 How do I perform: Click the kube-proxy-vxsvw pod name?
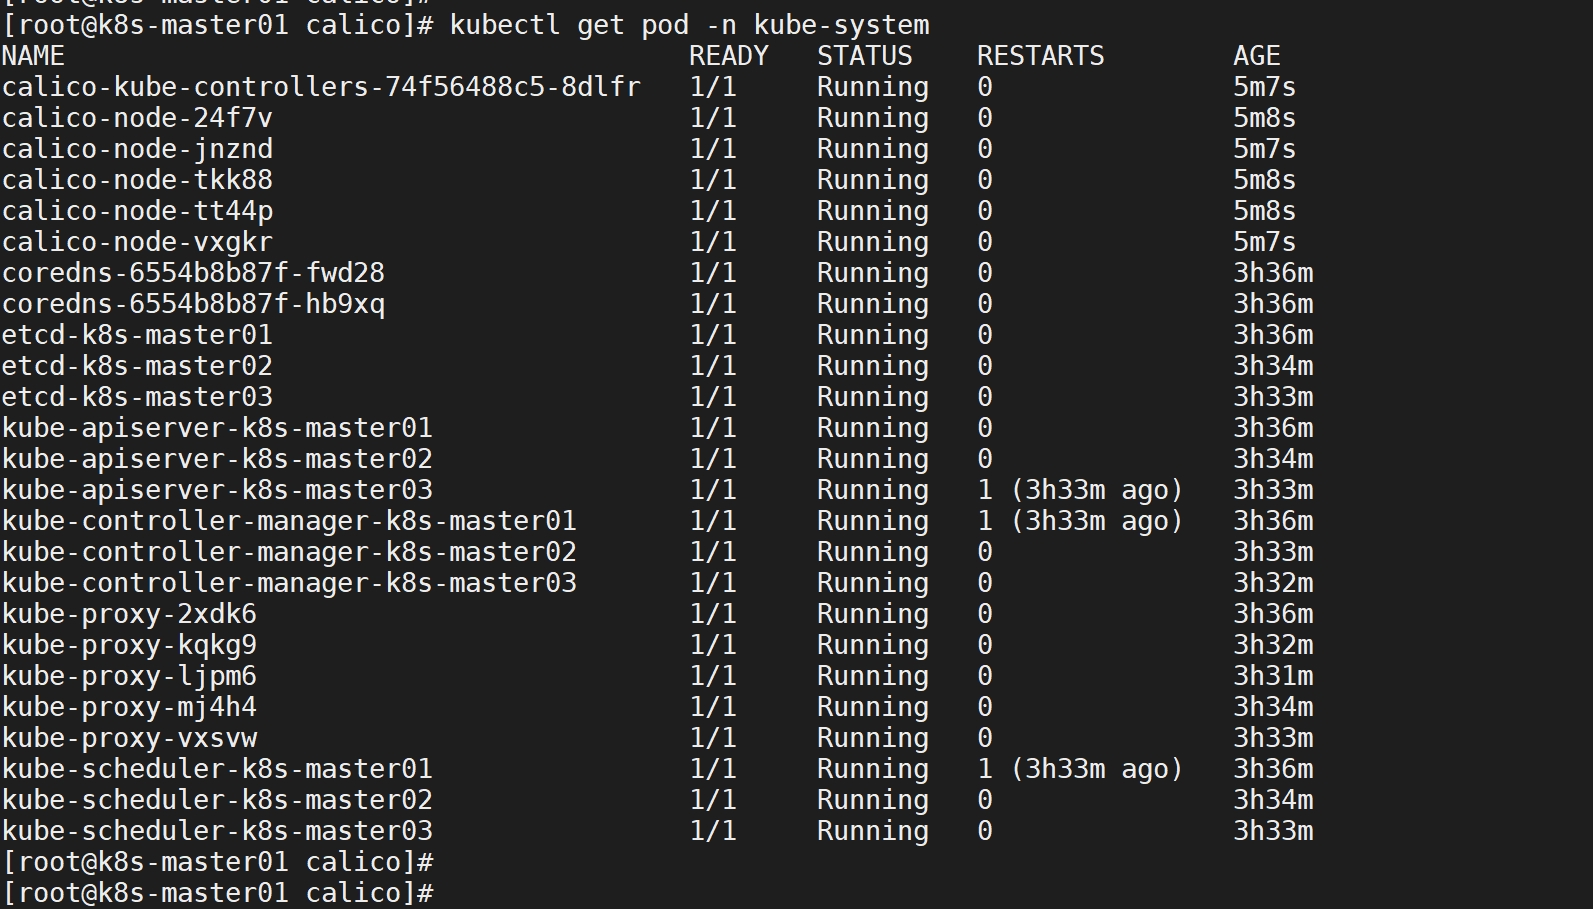pyautogui.click(x=129, y=738)
